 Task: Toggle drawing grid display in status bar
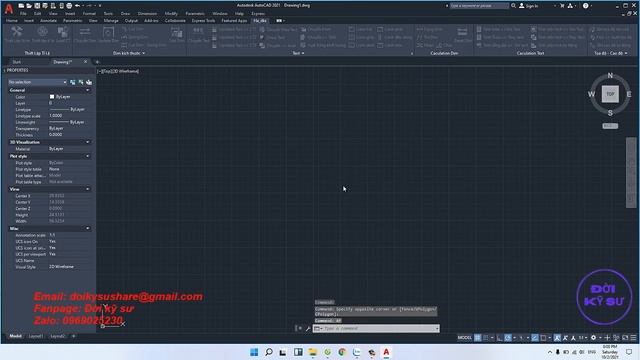tap(478, 338)
